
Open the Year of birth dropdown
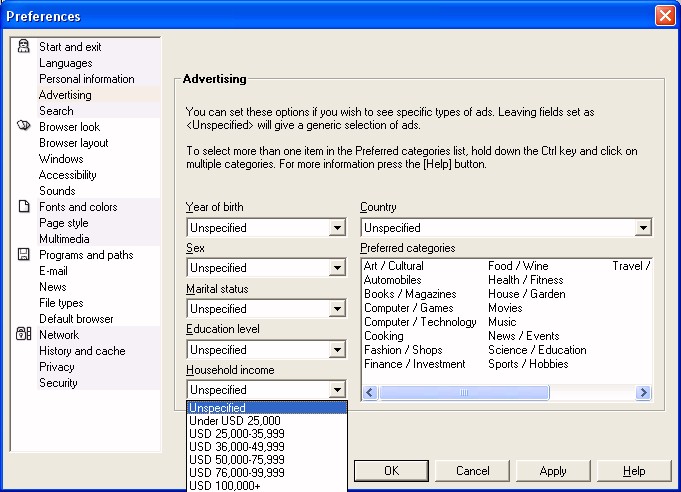coord(338,228)
